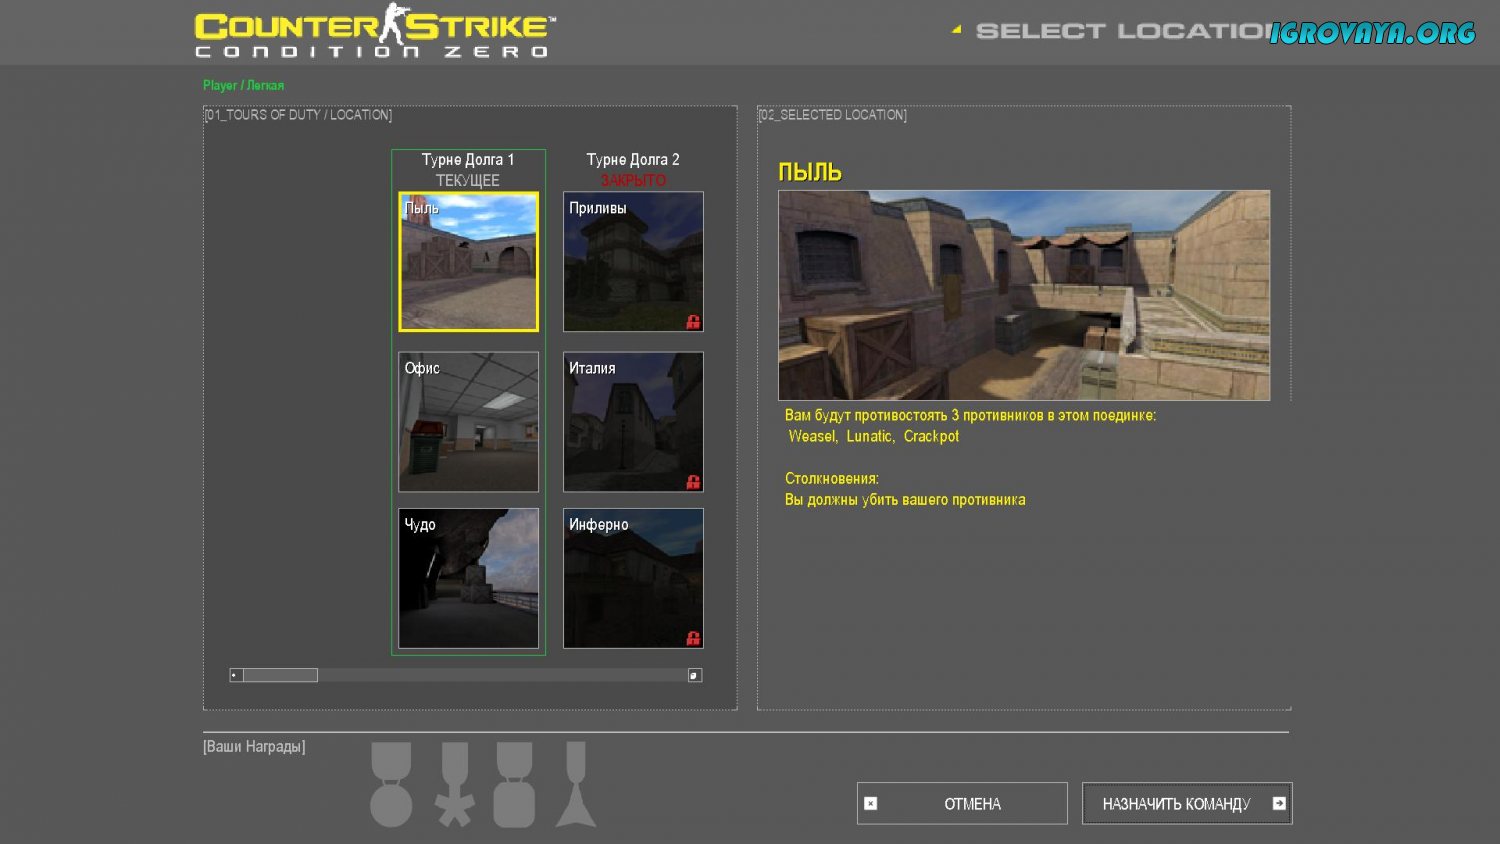Click the X icon on ОТМЕНА button
The height and width of the screenshot is (844, 1500).
click(x=871, y=803)
